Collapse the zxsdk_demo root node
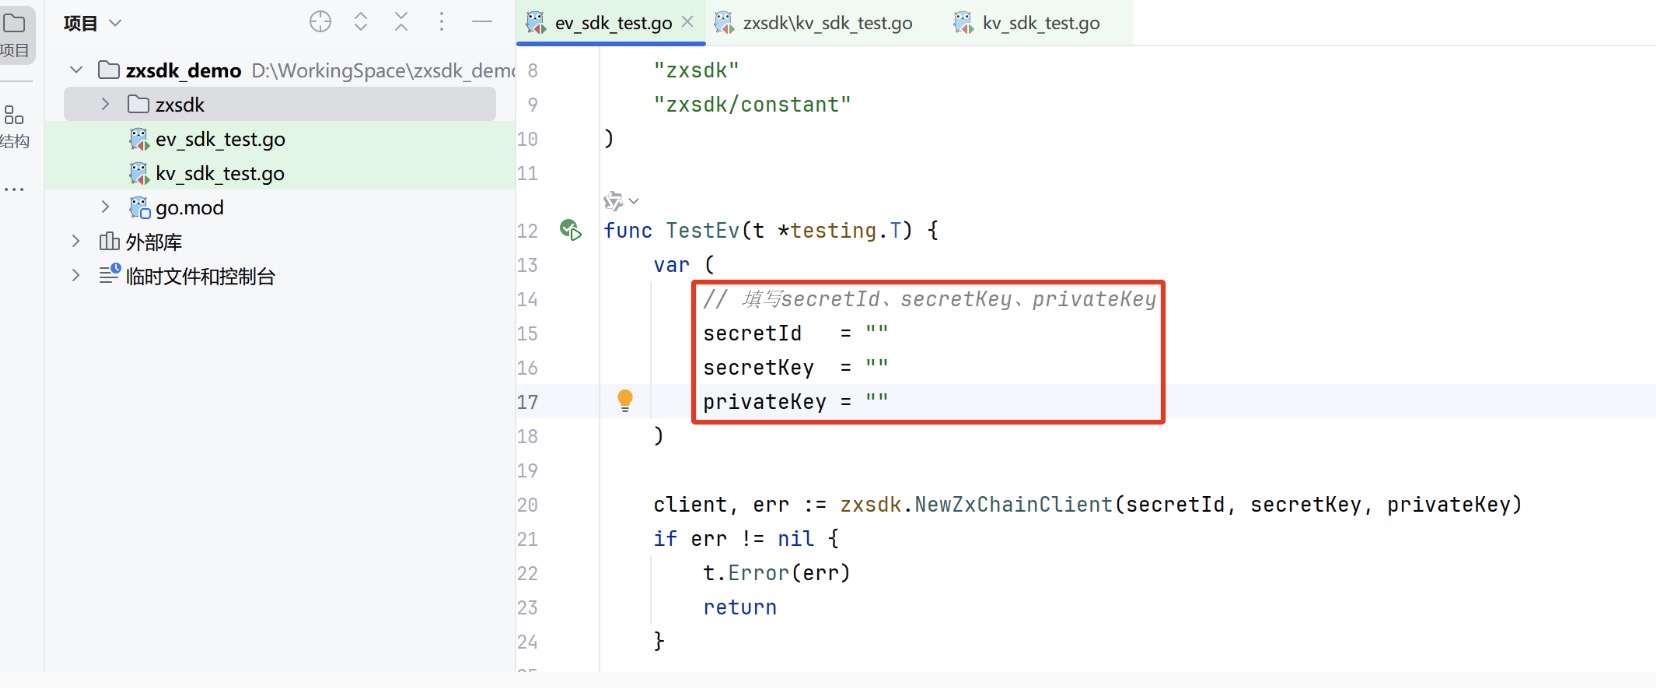 (76, 70)
